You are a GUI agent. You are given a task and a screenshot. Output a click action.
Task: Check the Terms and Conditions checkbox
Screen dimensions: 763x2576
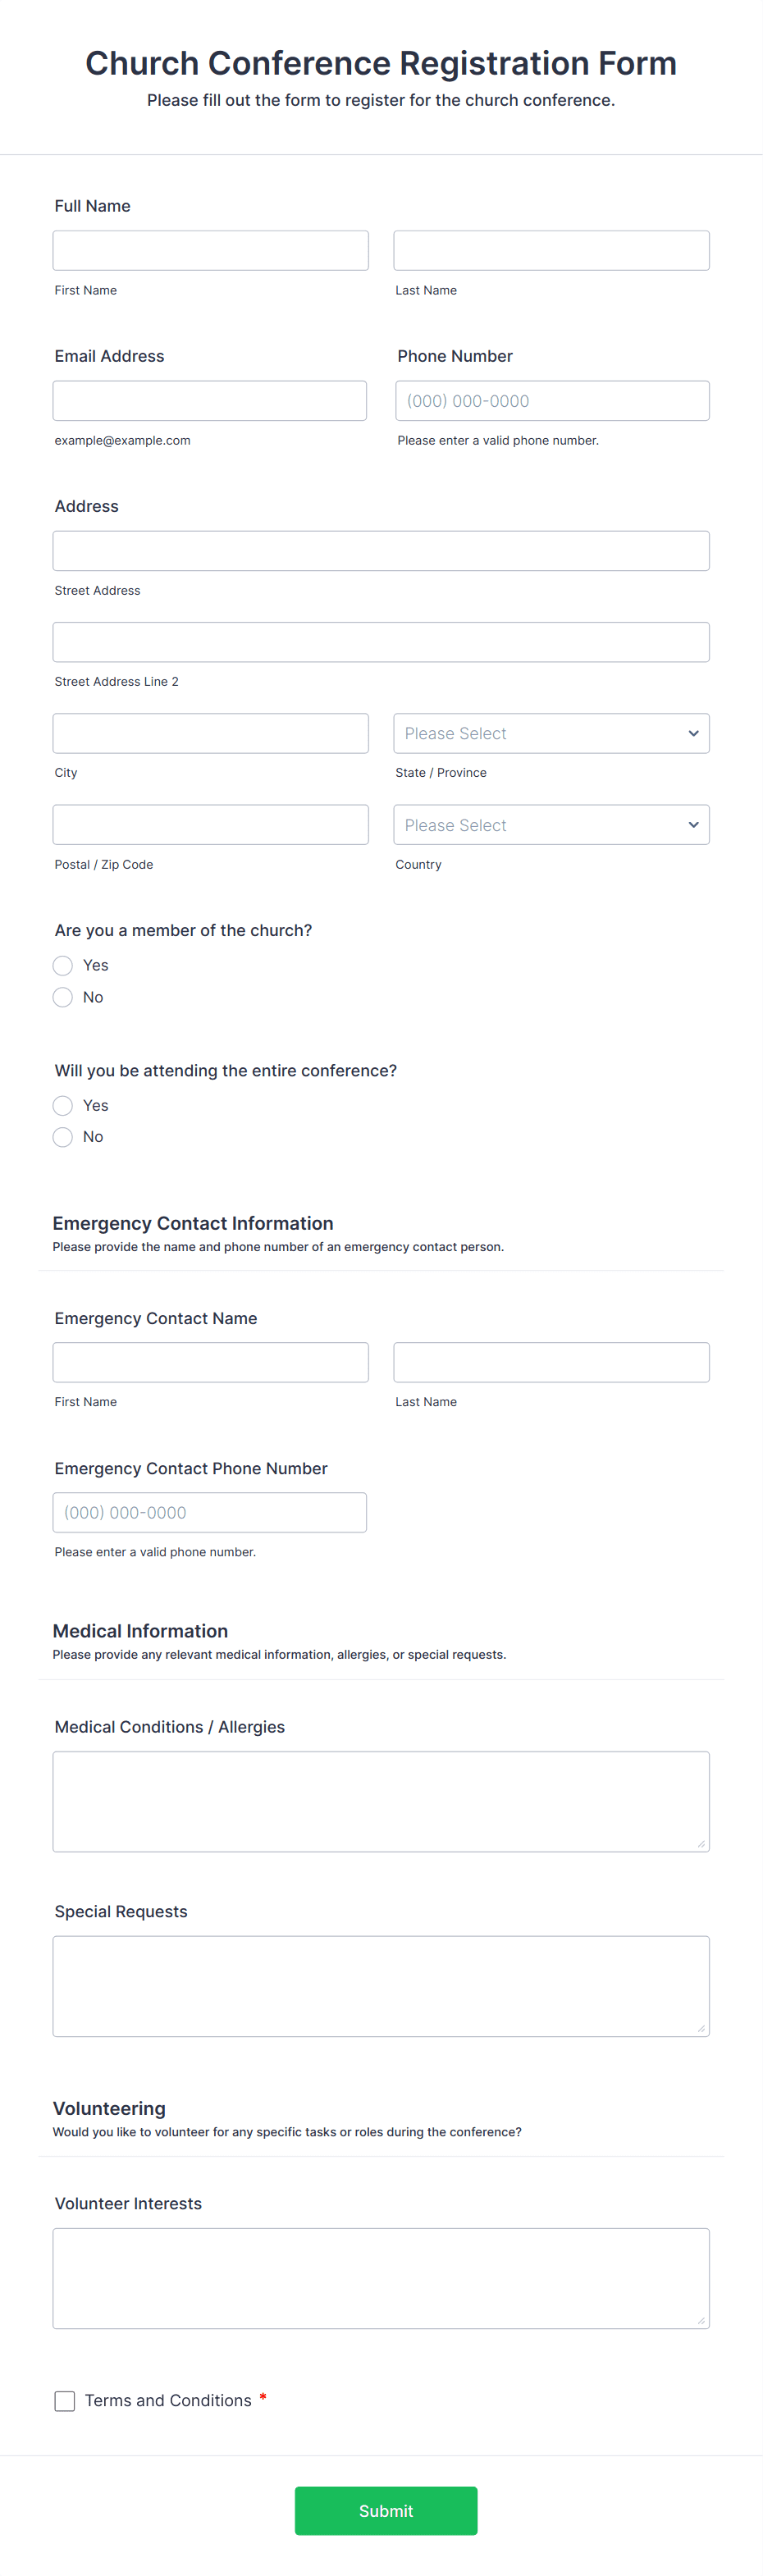(x=65, y=2401)
